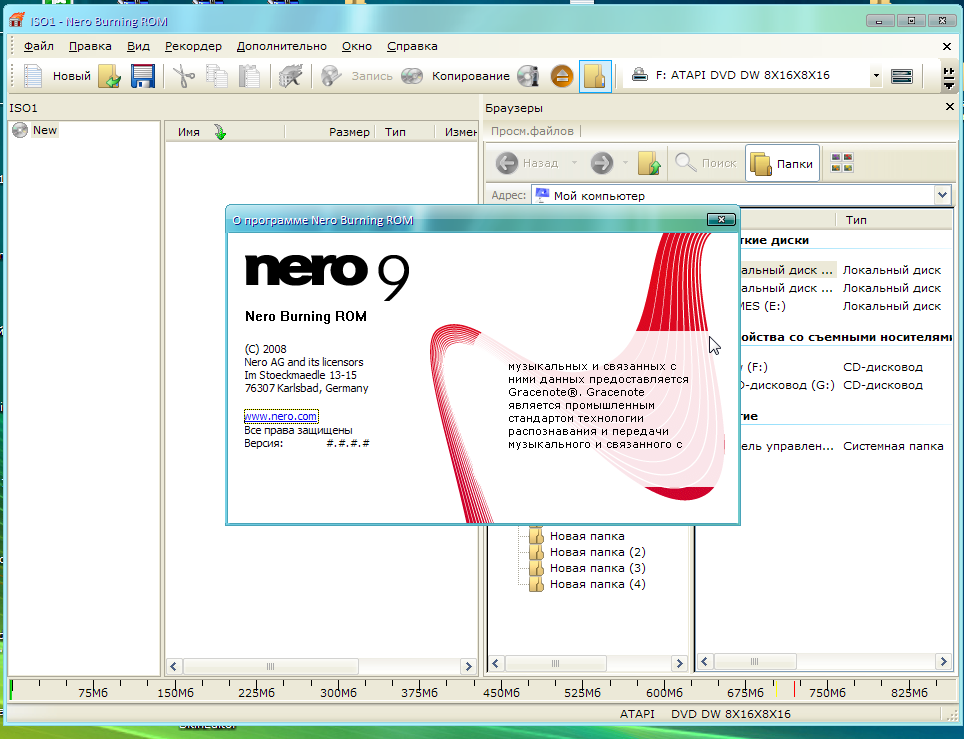
Task: Select folder Новая папка (4)
Action: tap(598, 584)
